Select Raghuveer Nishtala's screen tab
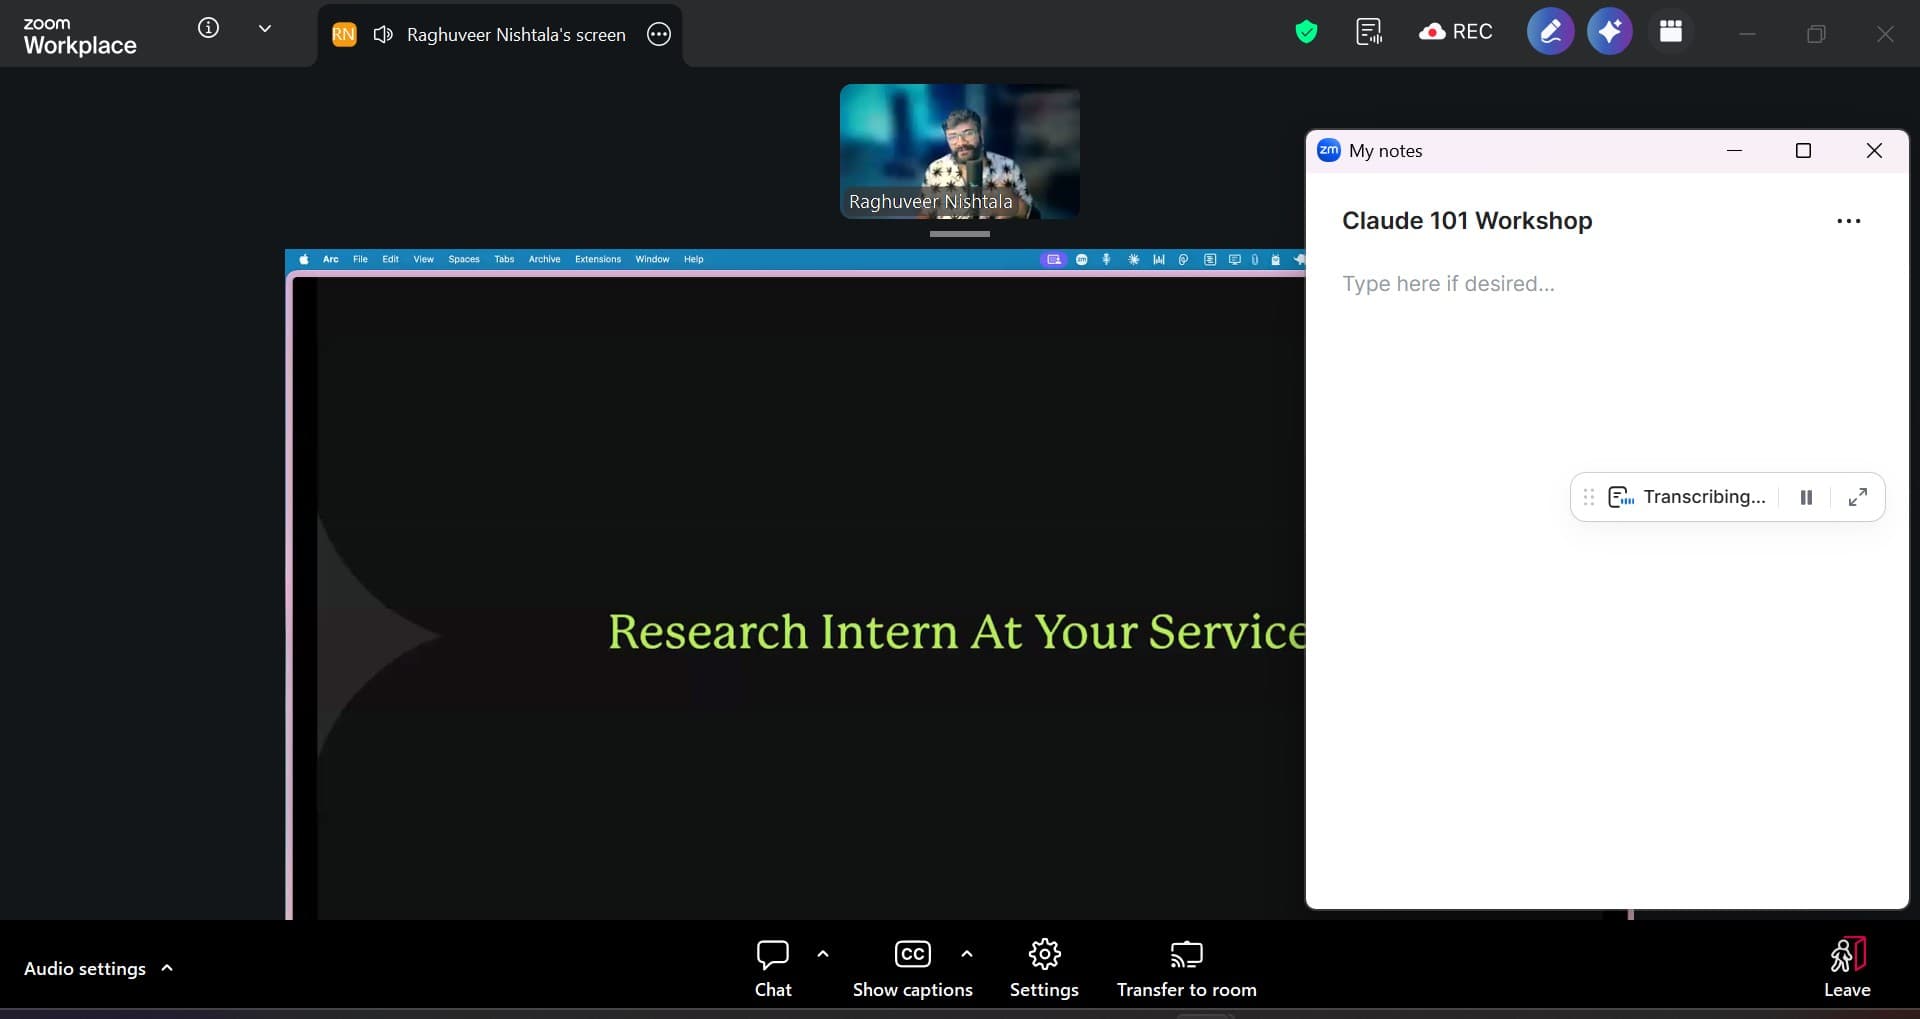 coord(500,35)
